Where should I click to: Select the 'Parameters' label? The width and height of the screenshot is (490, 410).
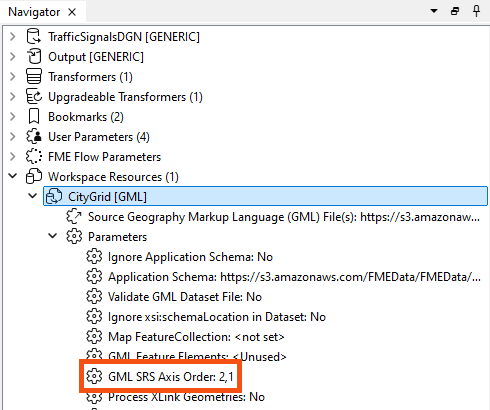click(117, 237)
